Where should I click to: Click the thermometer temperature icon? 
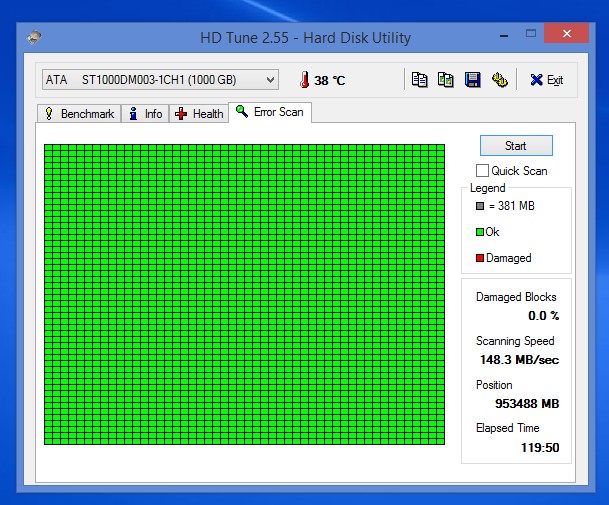click(x=304, y=80)
